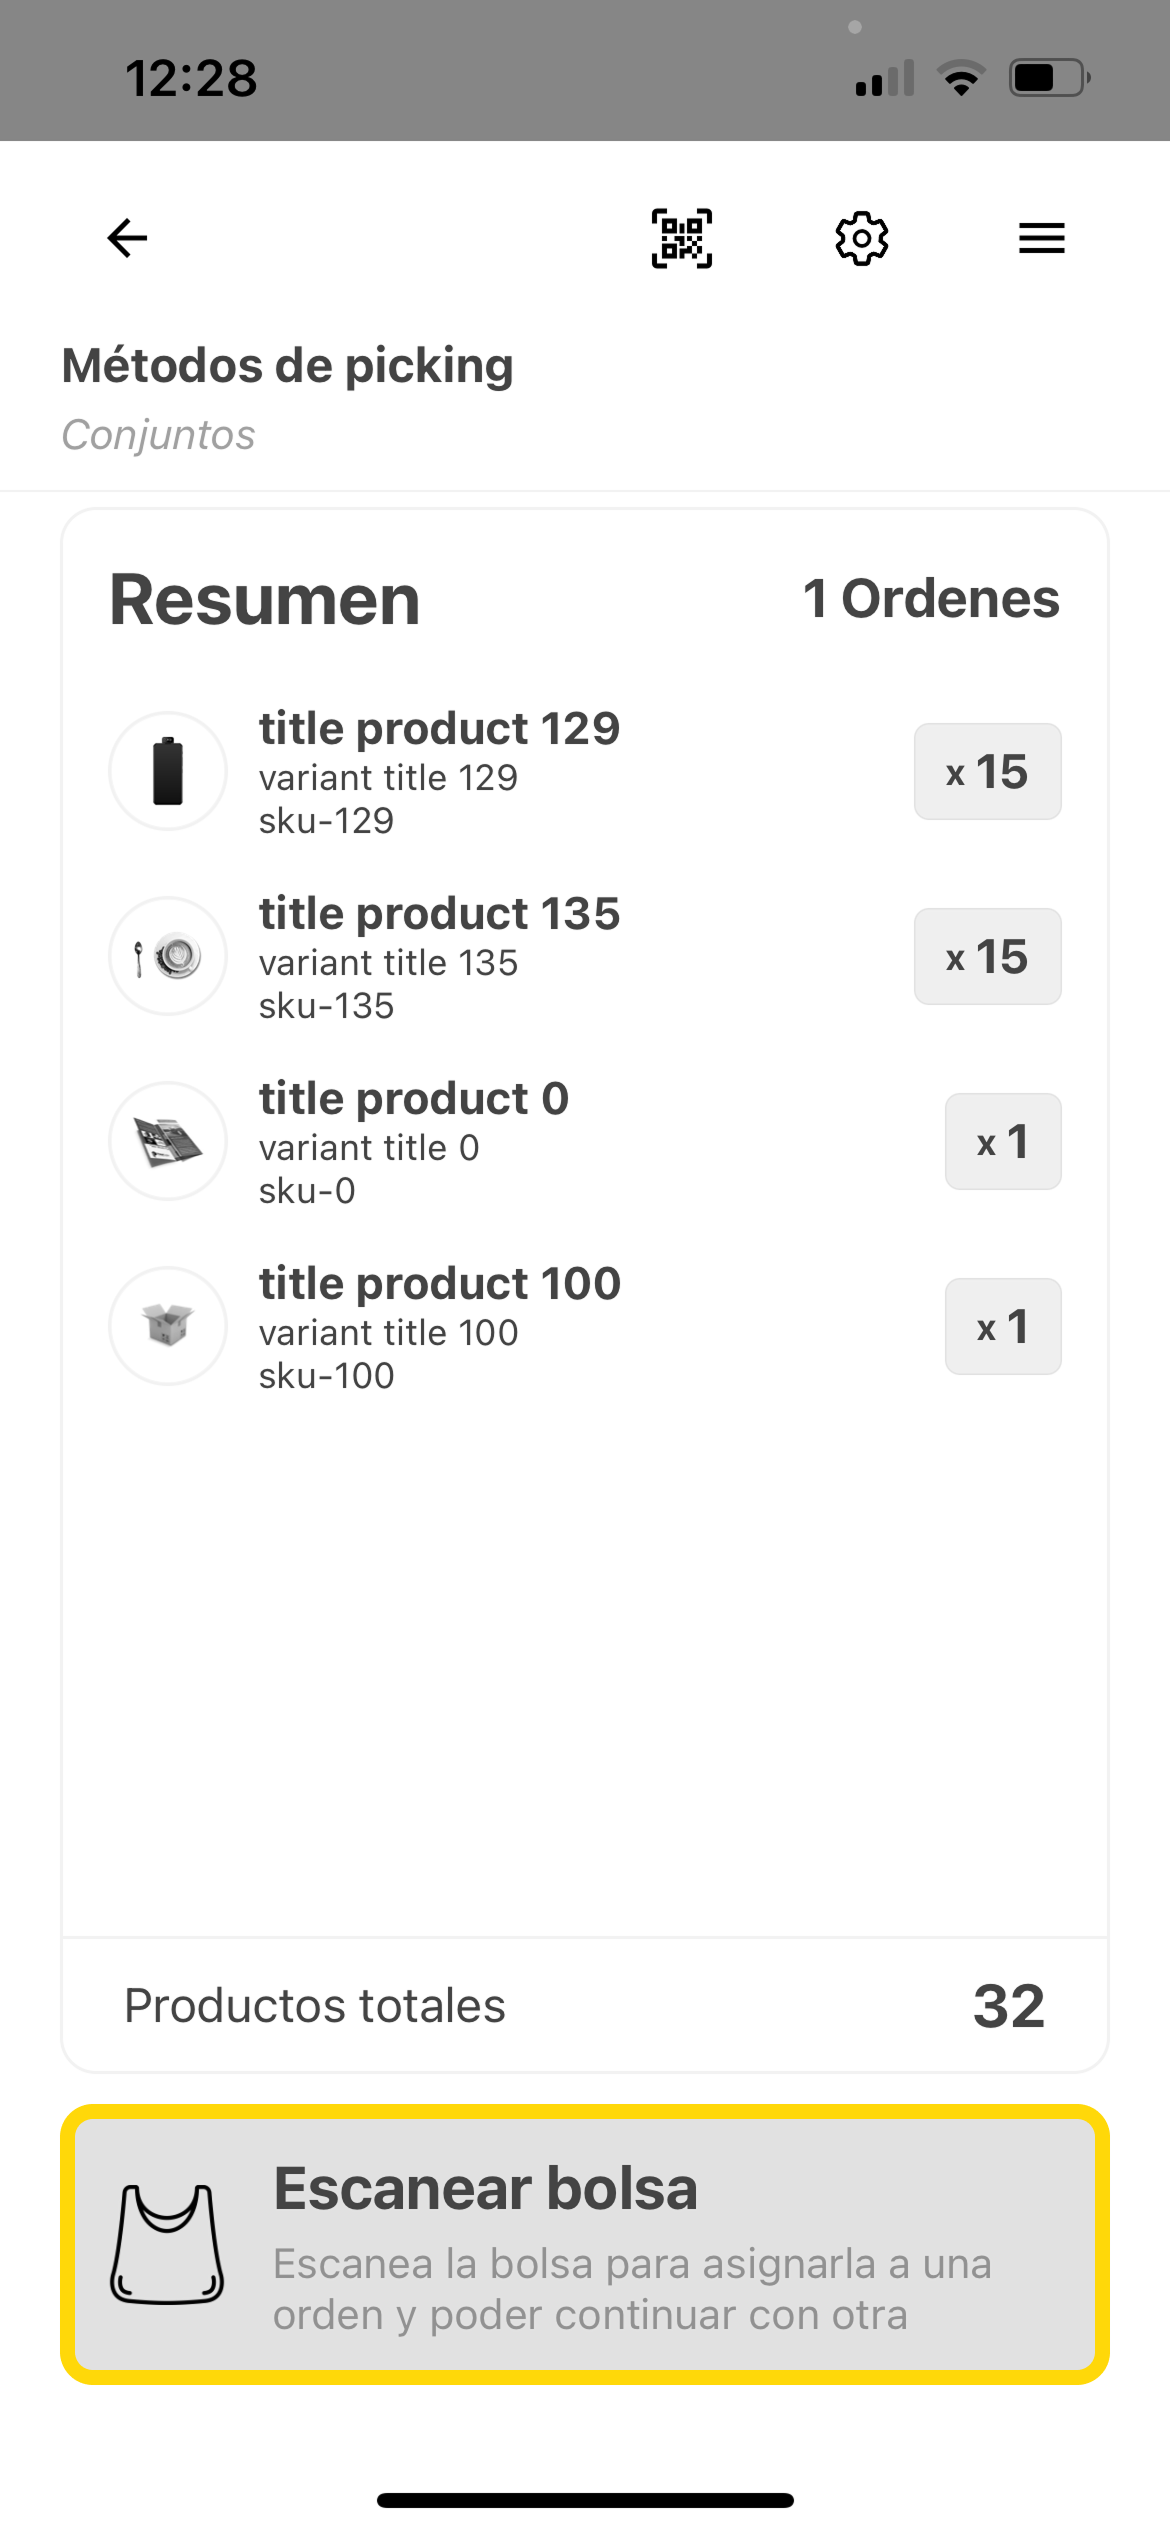The height and width of the screenshot is (2532, 1170).
Task: Tap the 1 Ordenes label
Action: click(931, 599)
